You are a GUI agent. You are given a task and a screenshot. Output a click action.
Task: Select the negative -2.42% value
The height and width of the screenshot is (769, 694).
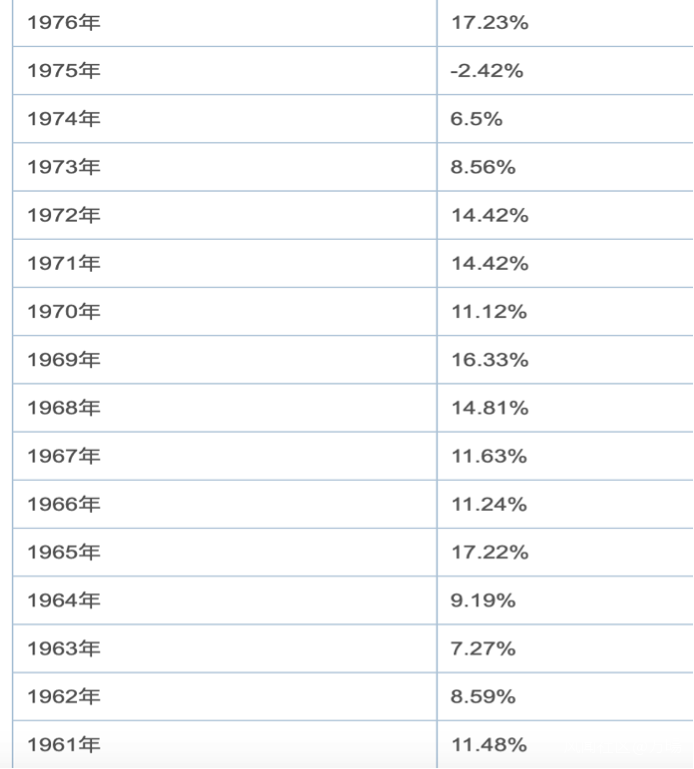(487, 71)
